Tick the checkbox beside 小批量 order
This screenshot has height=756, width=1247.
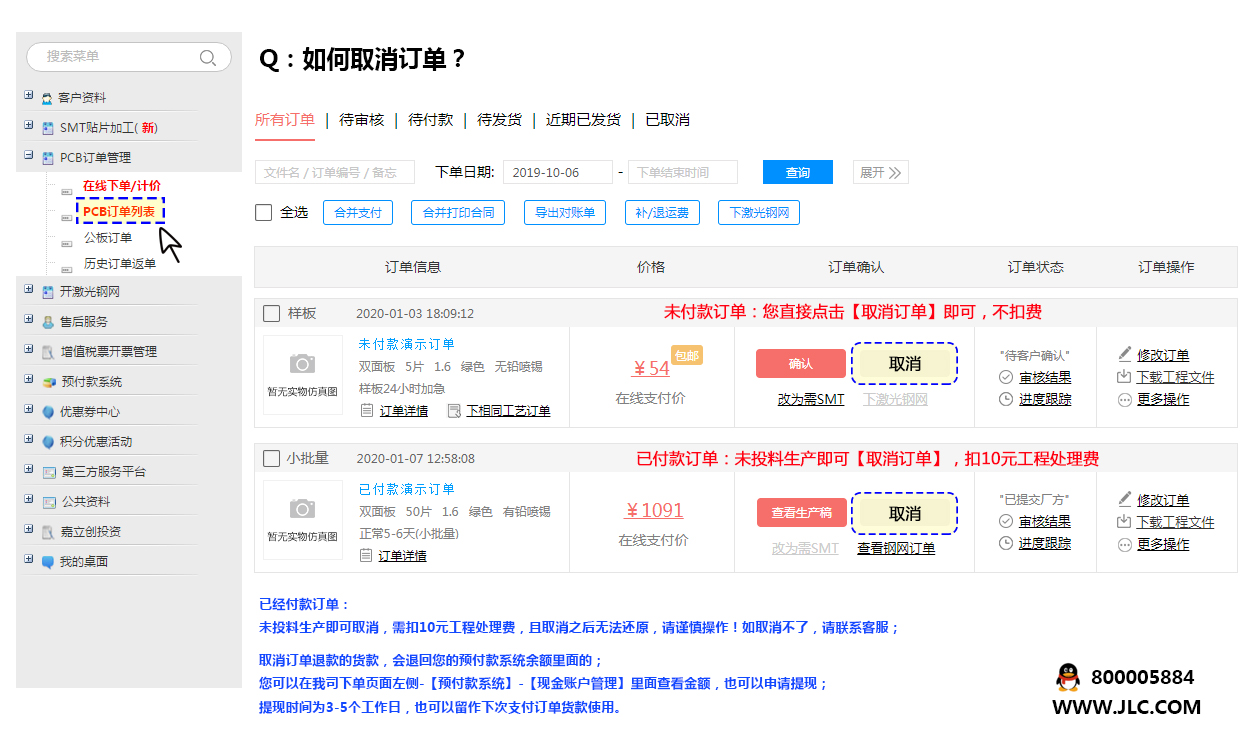click(271, 458)
